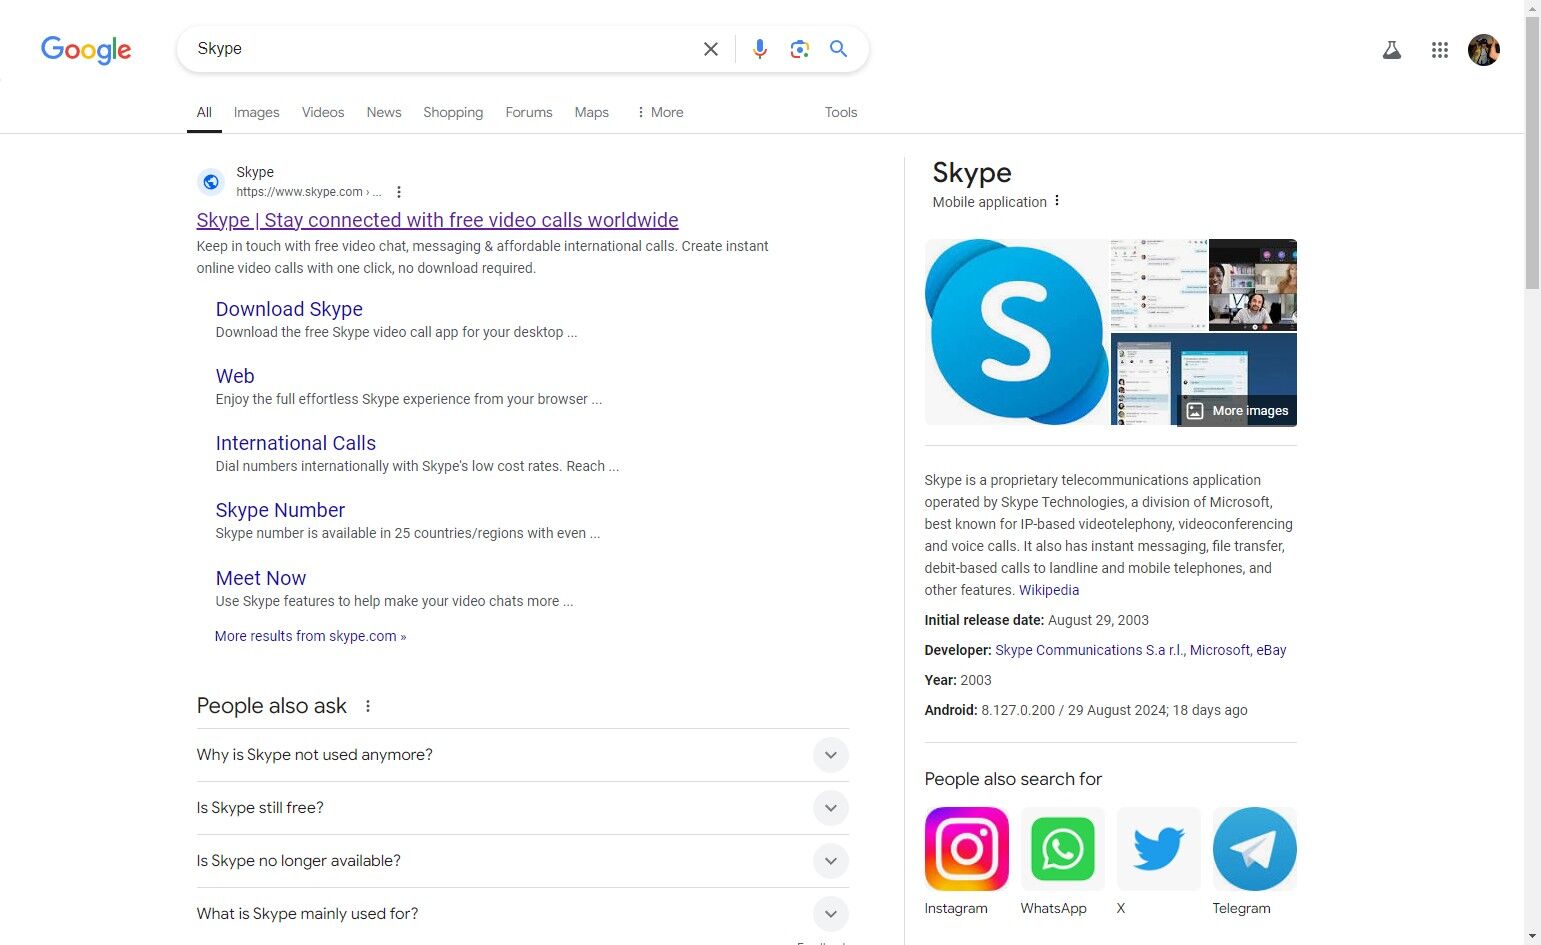Select the All results tab
The image size is (1541, 945).
[x=204, y=112]
